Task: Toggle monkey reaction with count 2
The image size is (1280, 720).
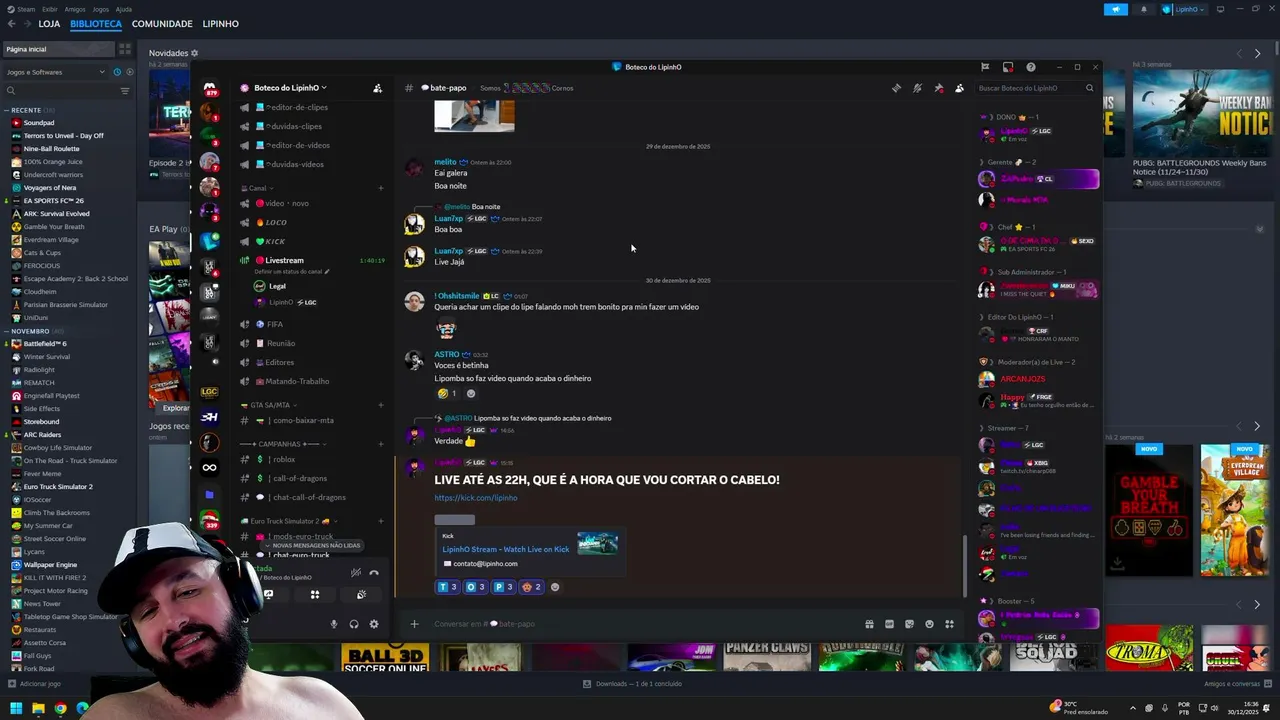Action: point(531,587)
